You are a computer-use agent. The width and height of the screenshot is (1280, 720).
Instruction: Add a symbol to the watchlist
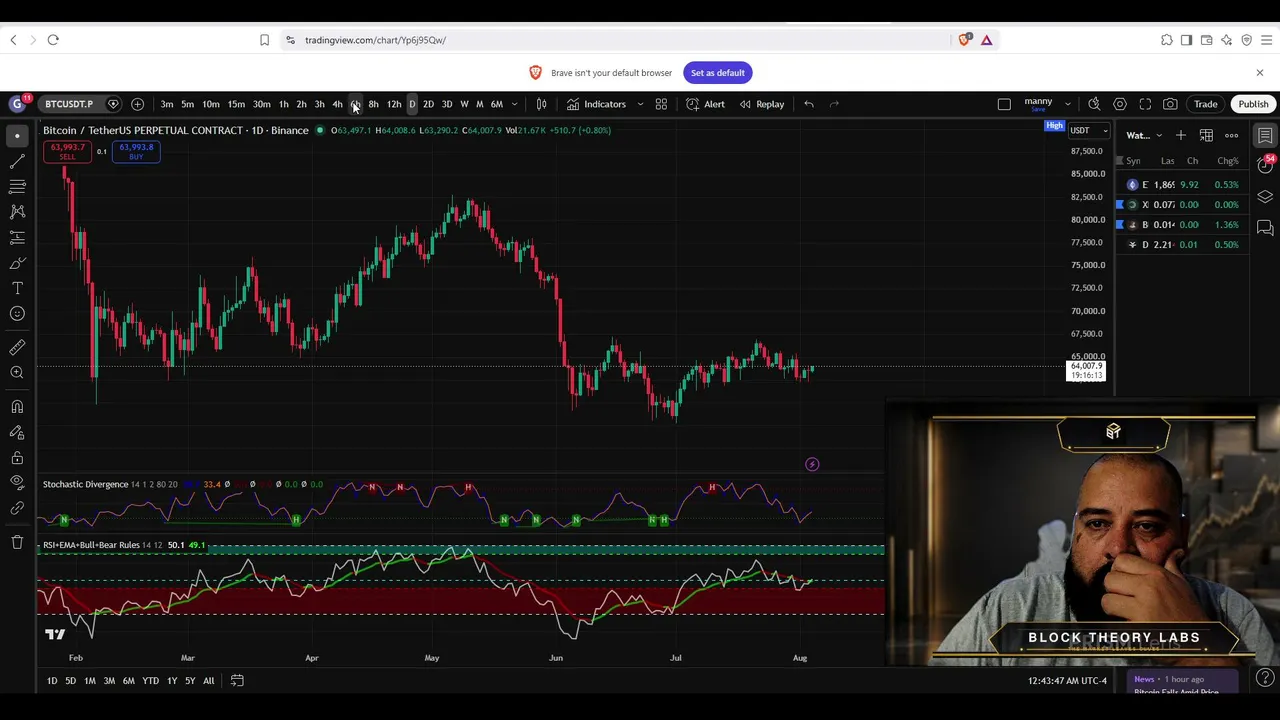(1181, 135)
